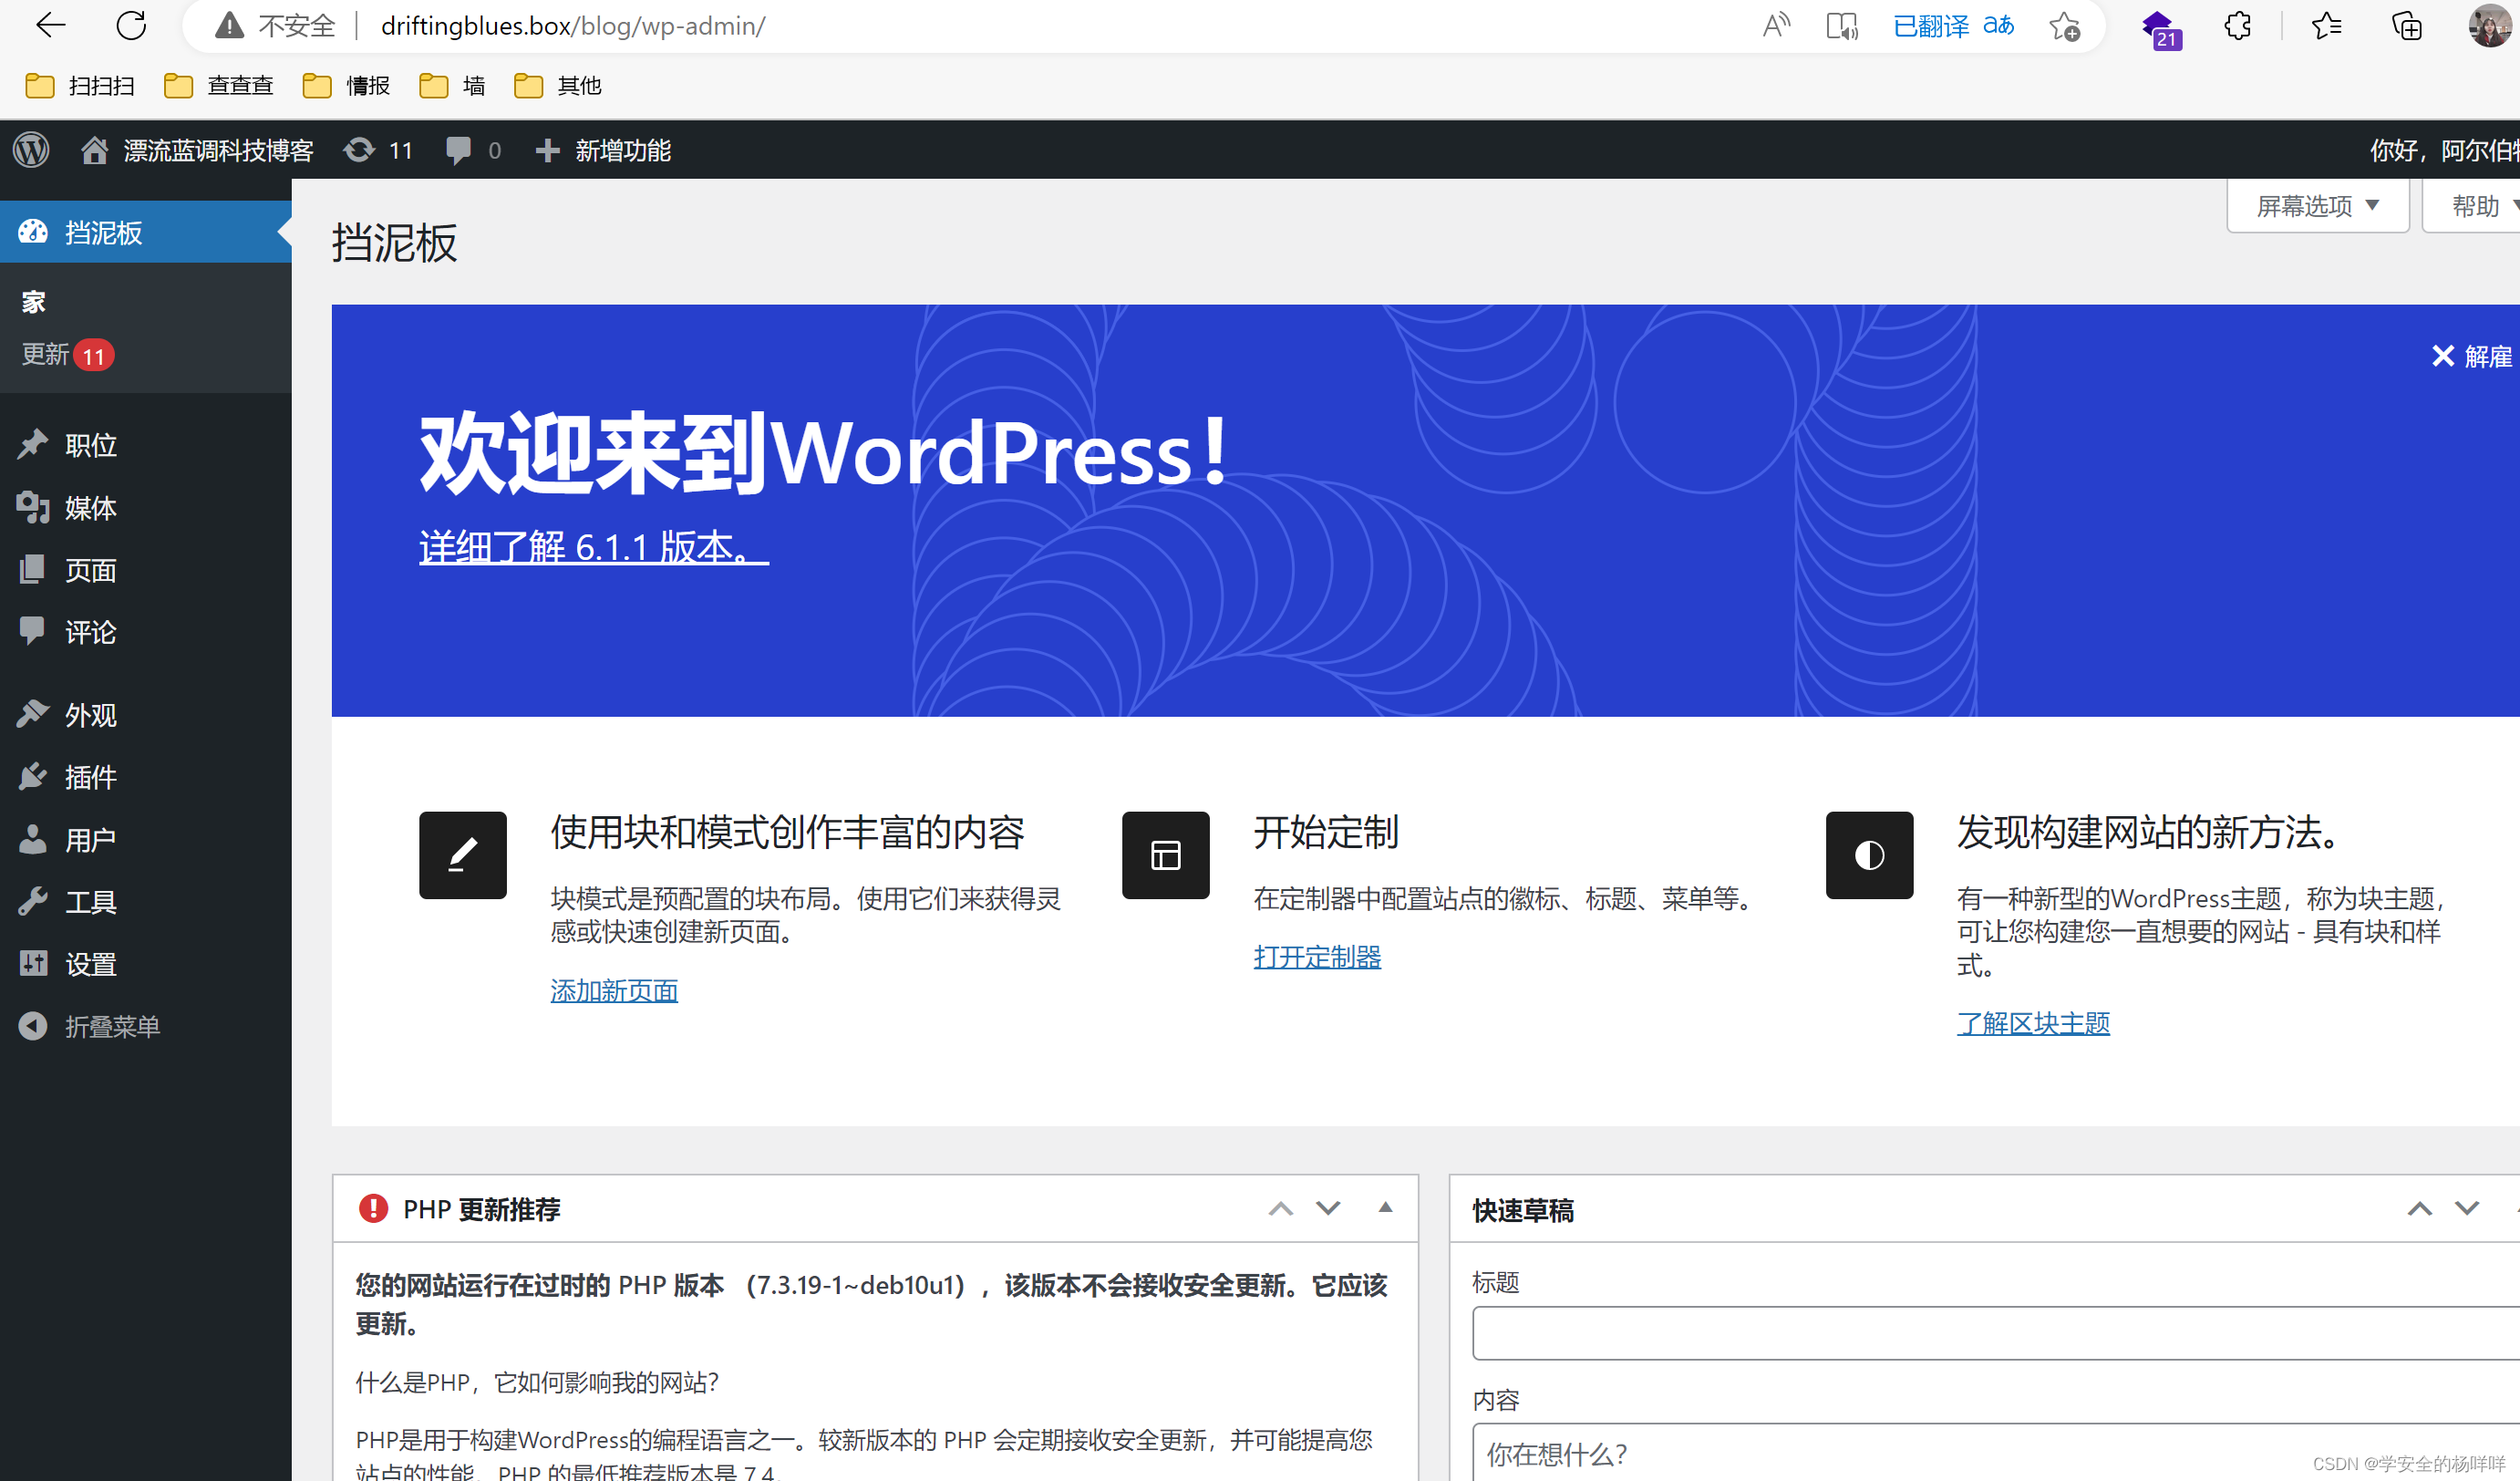Open the 用户 users menu
The image size is (2520, 1481).
click(x=146, y=840)
